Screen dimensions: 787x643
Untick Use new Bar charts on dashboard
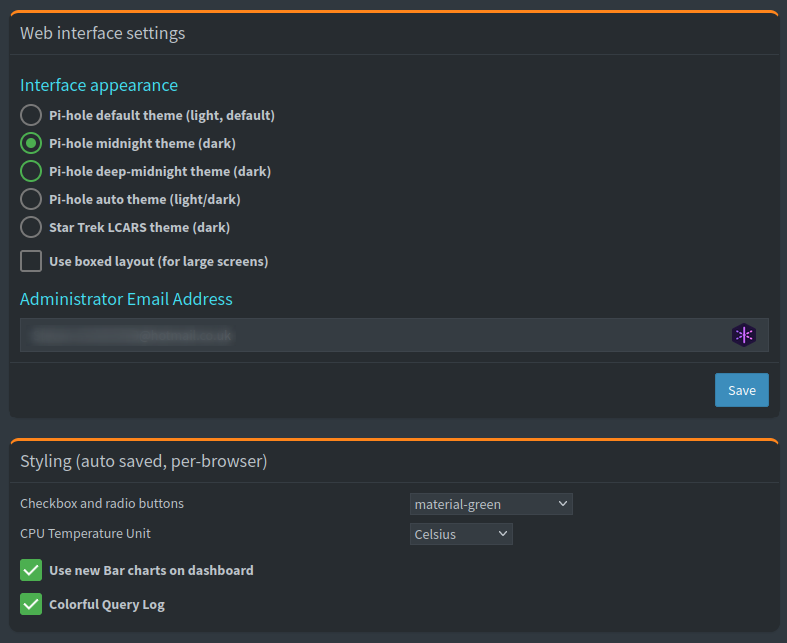click(x=31, y=570)
